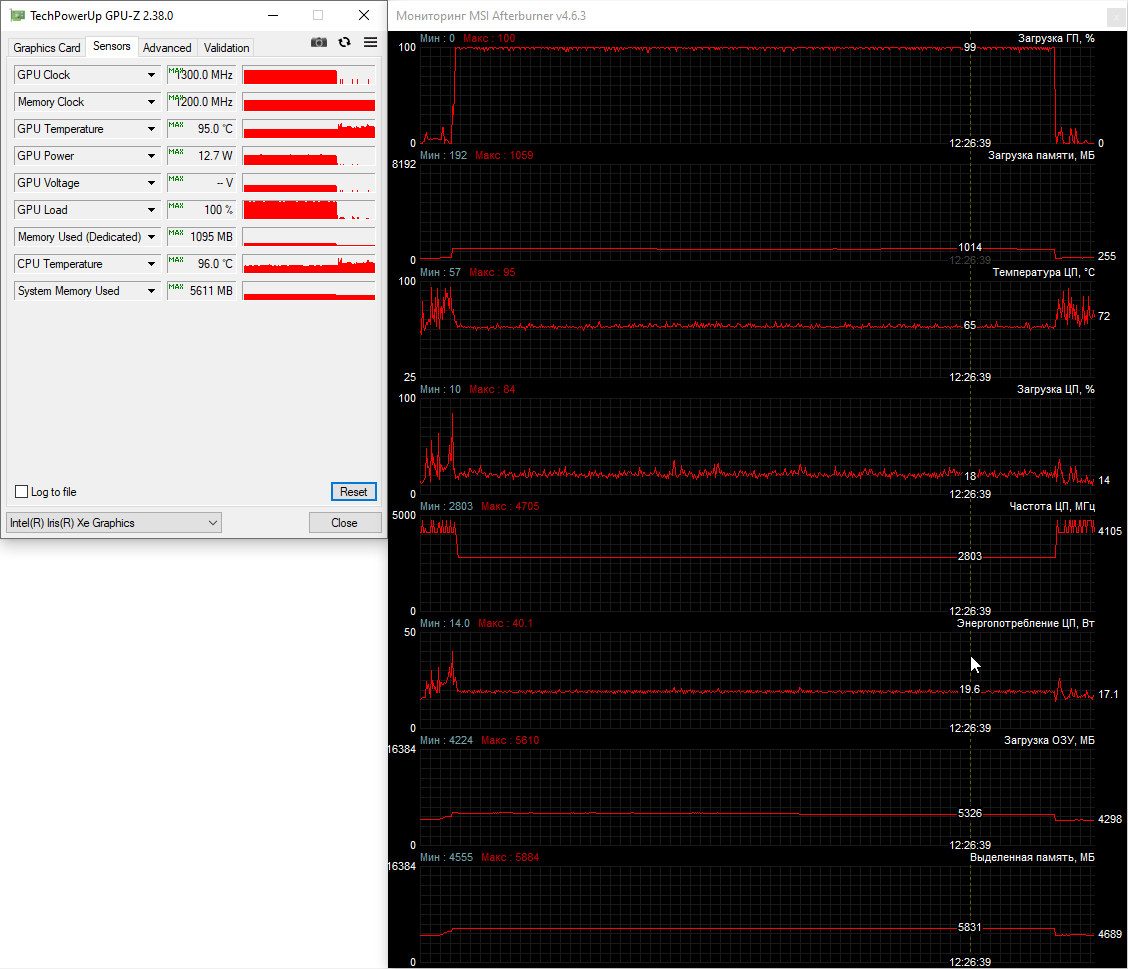Viewport: 1128px width, 969px height.
Task: Click the CPU Temperature history graph
Action: pyautogui.click(x=309, y=264)
